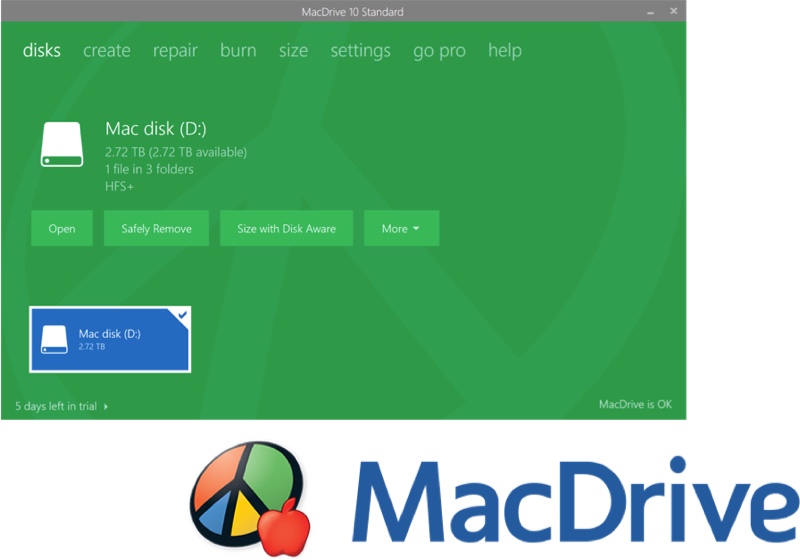Click arrow next to trial days text

point(106,406)
